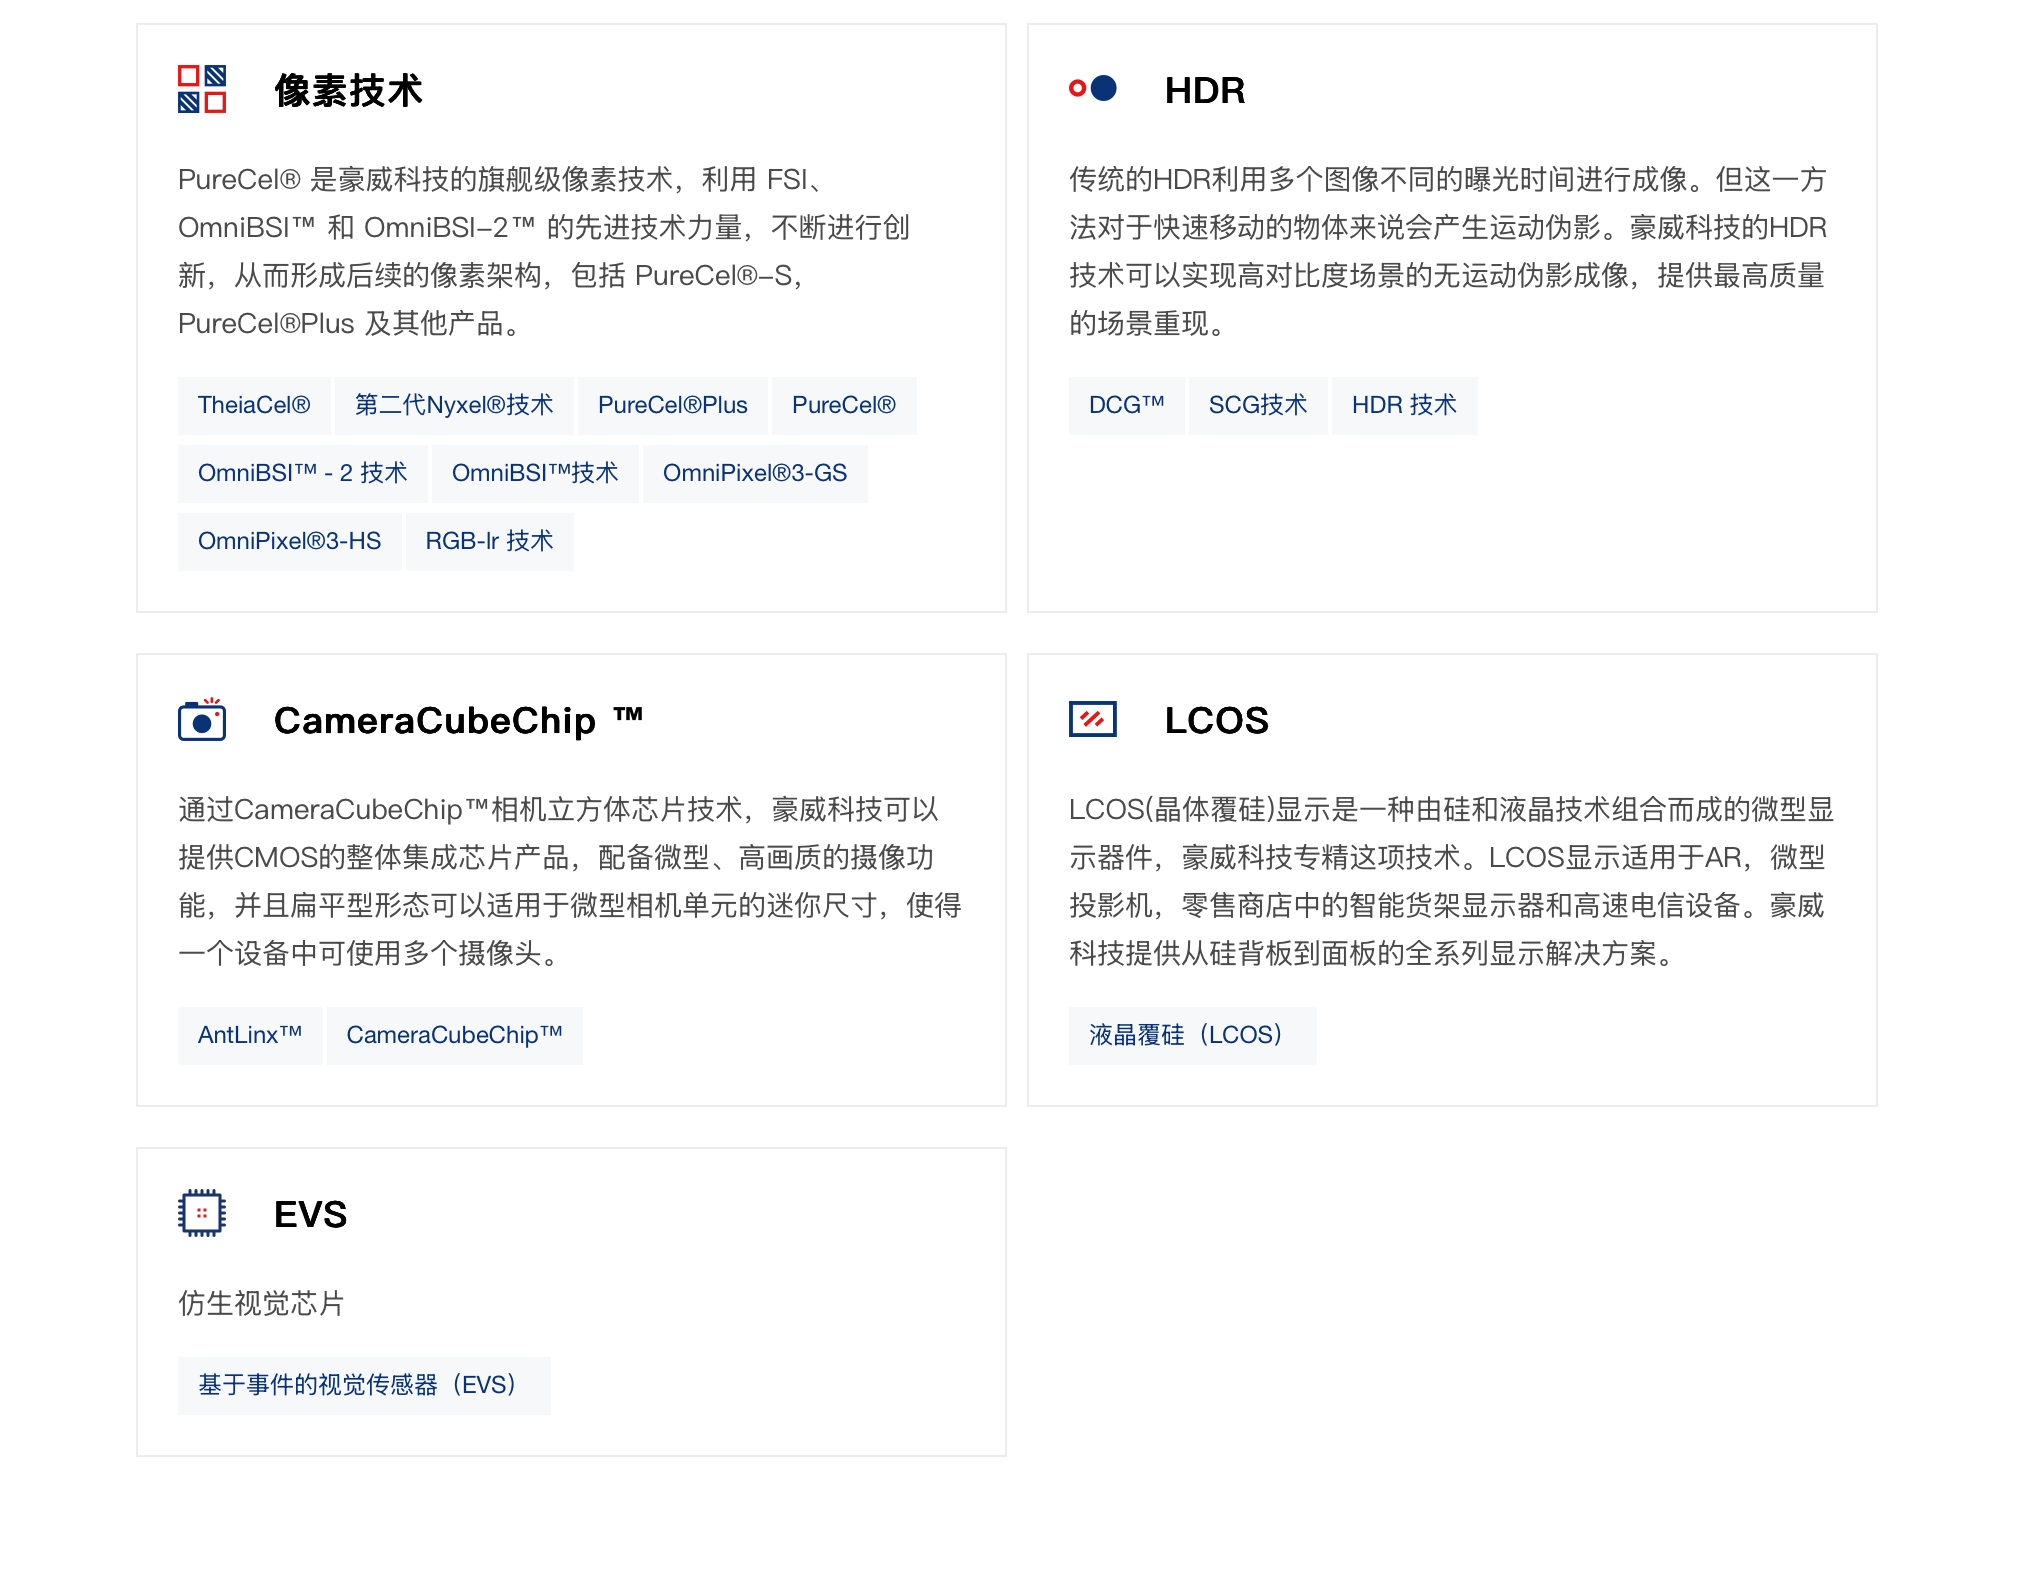2032x1582 pixels.
Task: Click the 传统的HDR description paragraph
Action: [1448, 251]
